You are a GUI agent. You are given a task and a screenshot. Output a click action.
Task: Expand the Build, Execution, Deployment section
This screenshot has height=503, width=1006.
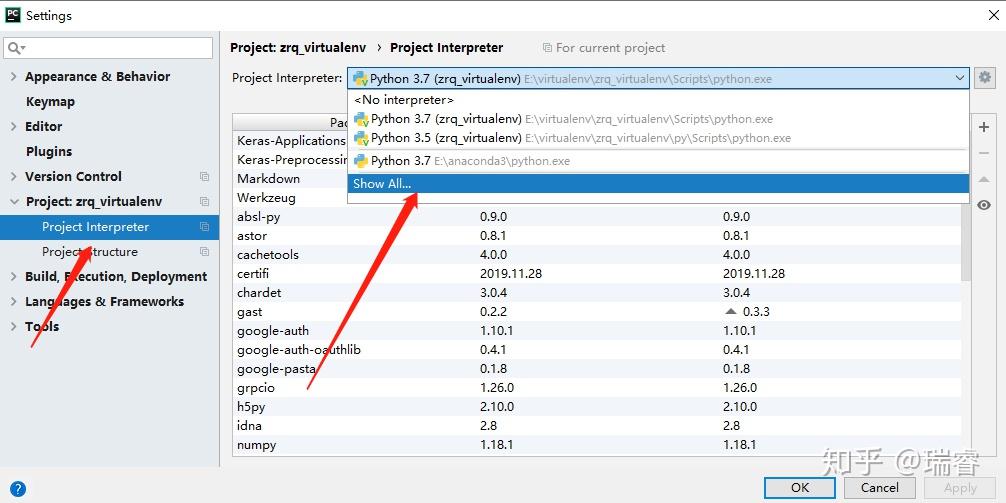(14, 277)
